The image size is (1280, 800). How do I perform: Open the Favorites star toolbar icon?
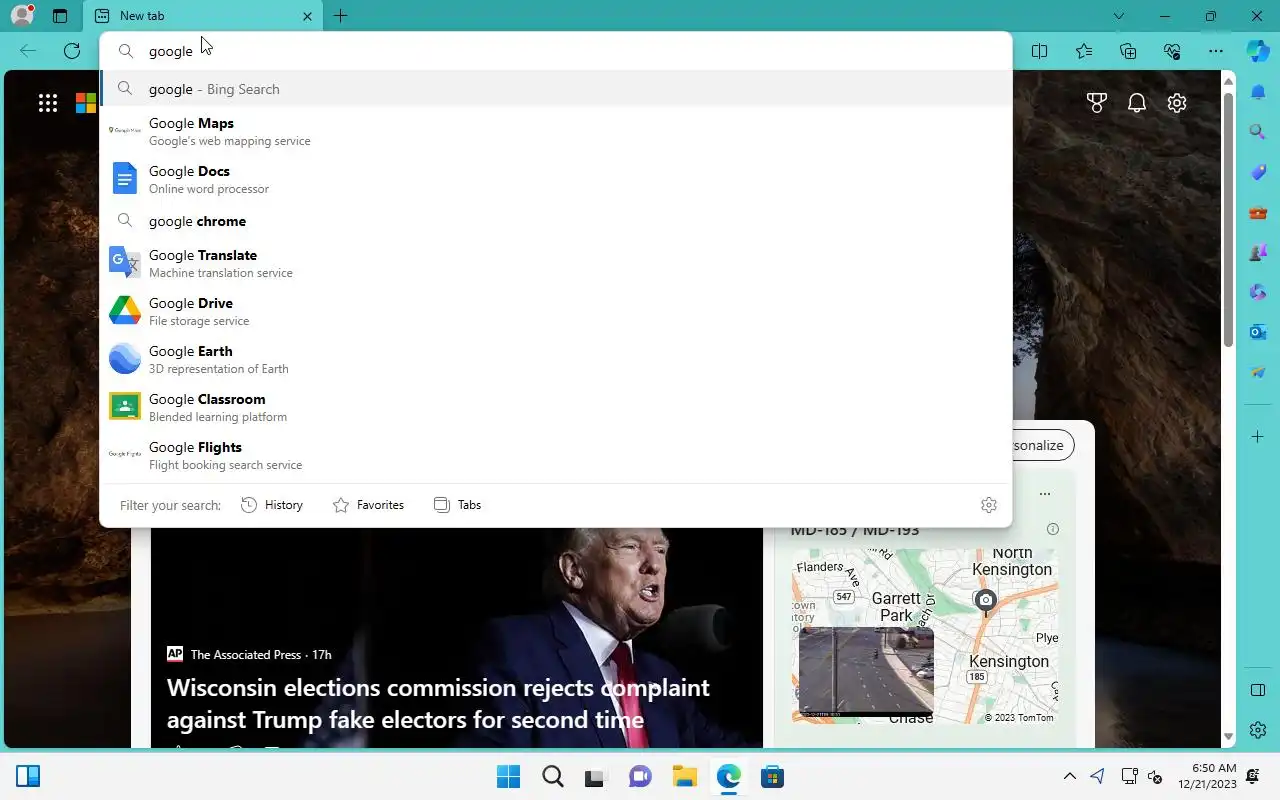1084,51
